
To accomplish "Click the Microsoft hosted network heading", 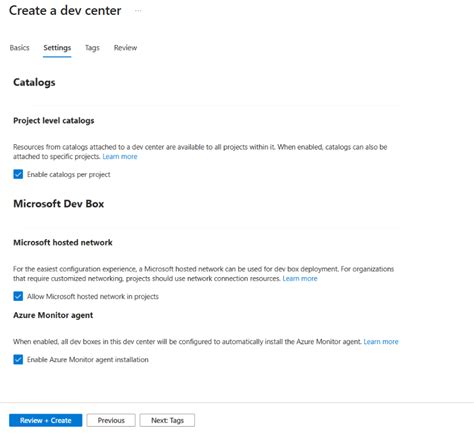I will point(63,243).
